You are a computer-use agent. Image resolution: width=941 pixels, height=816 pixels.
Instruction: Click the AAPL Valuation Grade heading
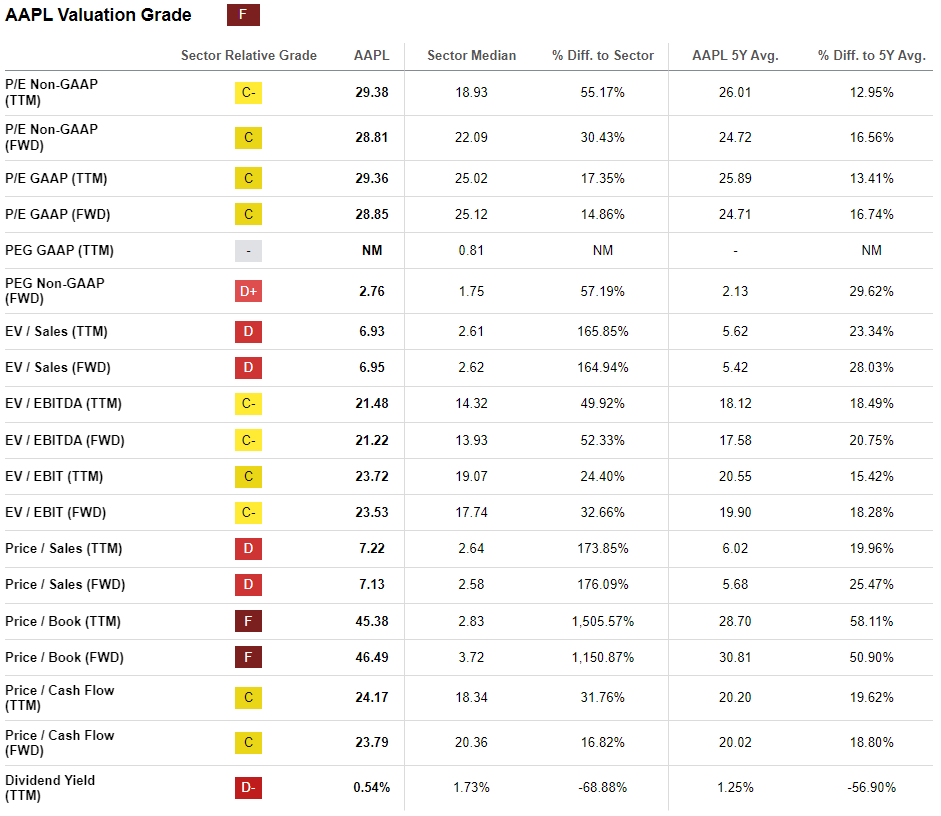[98, 15]
